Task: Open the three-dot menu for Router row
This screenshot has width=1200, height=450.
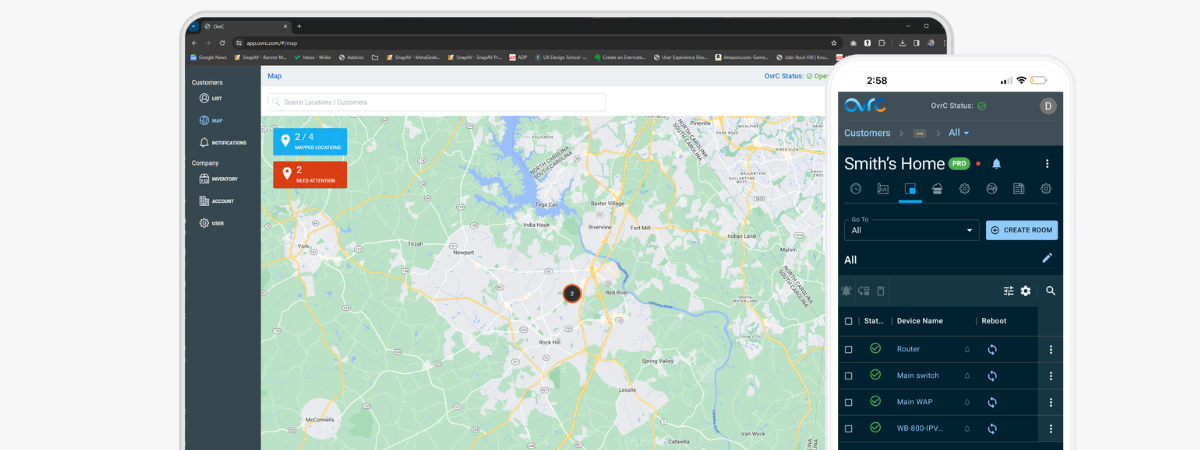Action: (1051, 350)
